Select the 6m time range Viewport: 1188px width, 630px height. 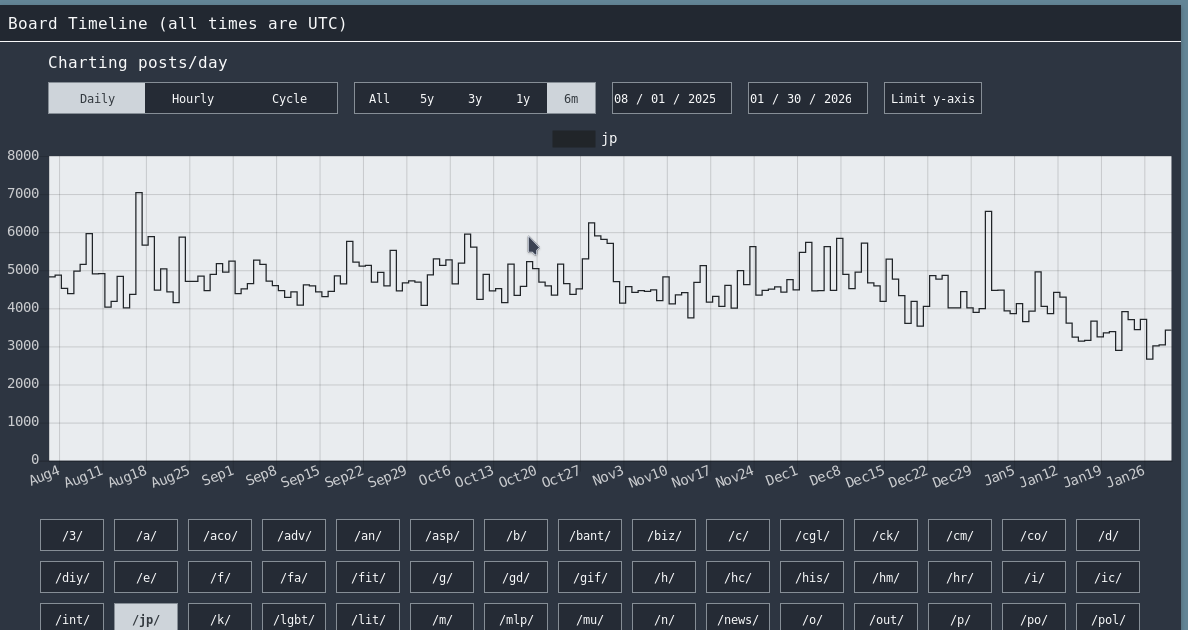click(571, 98)
